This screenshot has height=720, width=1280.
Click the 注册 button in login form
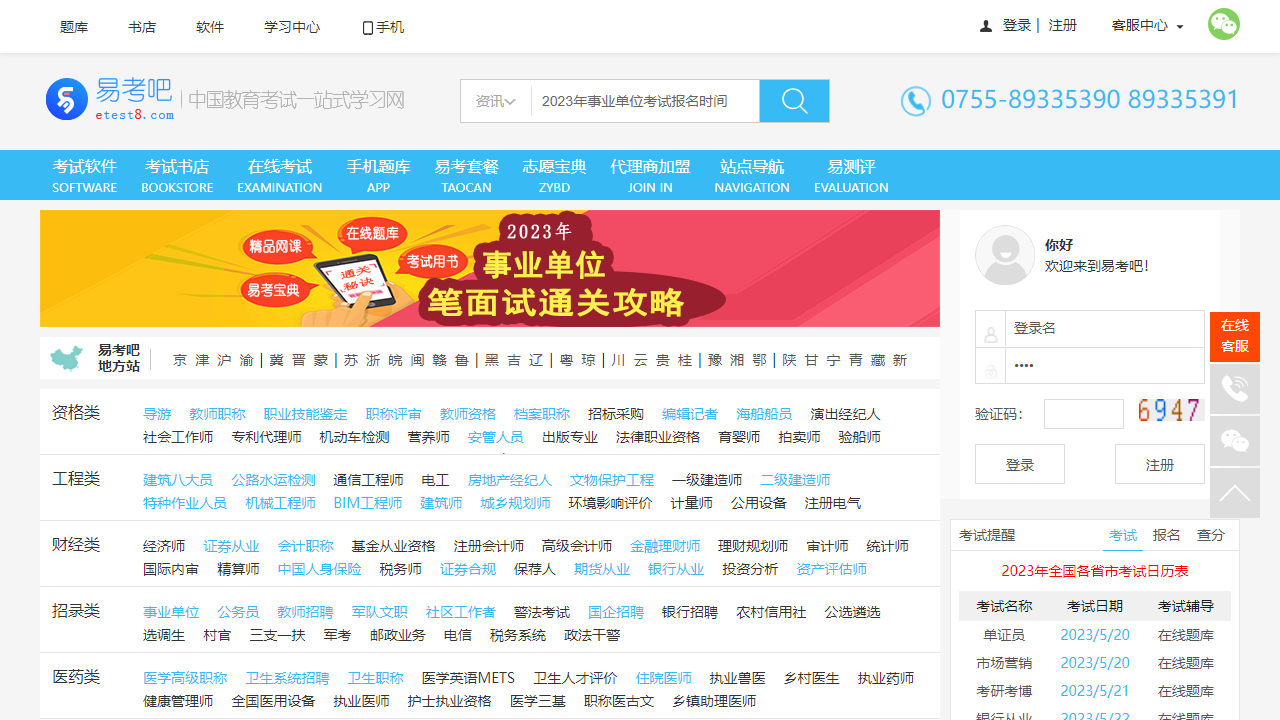point(1159,465)
